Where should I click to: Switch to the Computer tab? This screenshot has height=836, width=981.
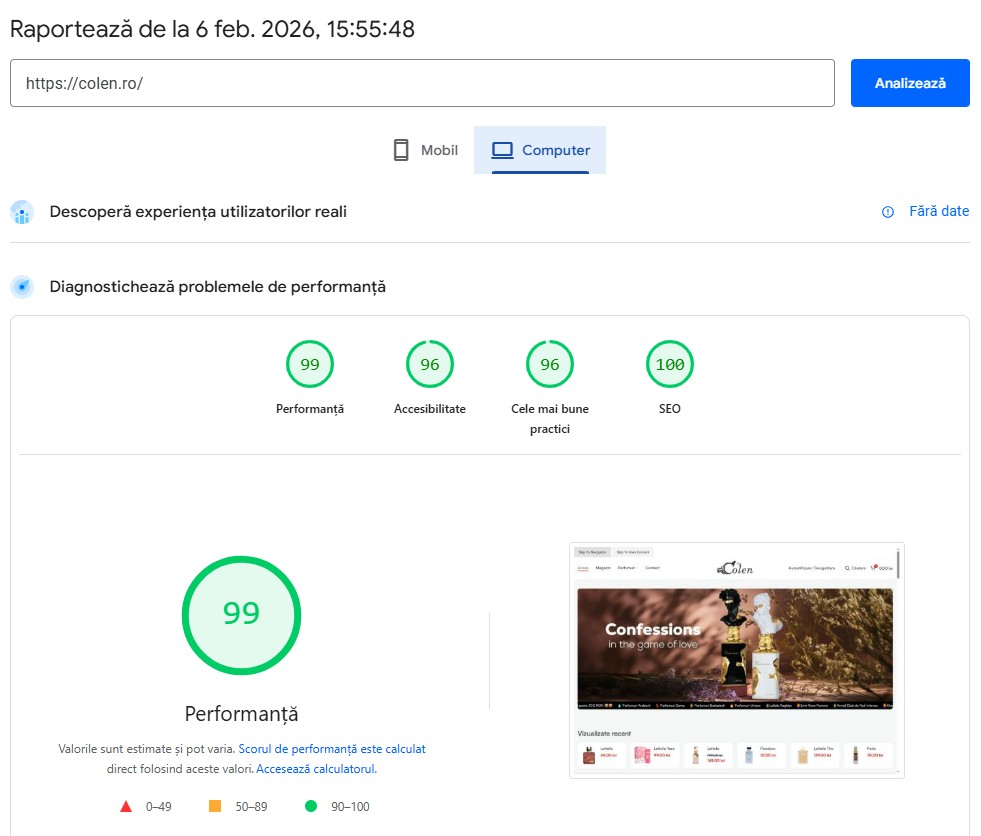click(x=540, y=150)
